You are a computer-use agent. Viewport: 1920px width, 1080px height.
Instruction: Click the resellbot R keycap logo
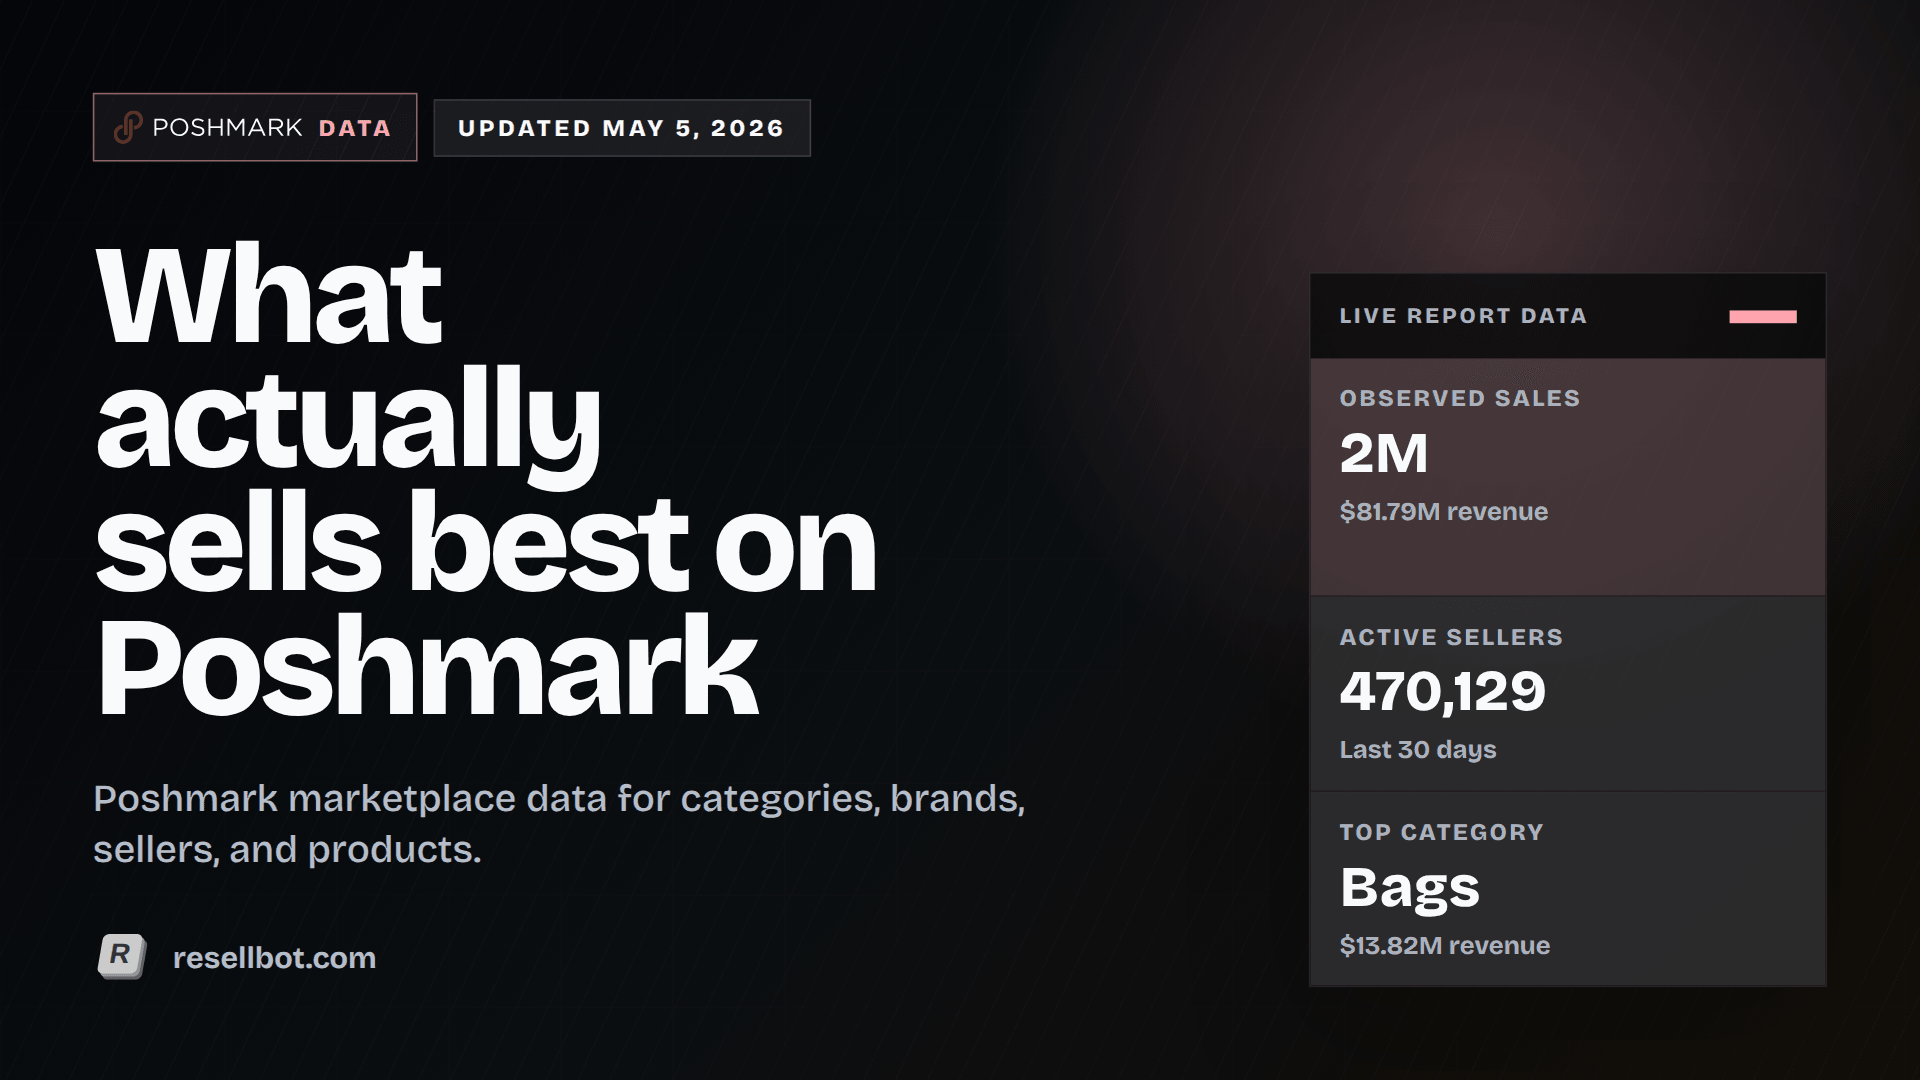tap(121, 957)
